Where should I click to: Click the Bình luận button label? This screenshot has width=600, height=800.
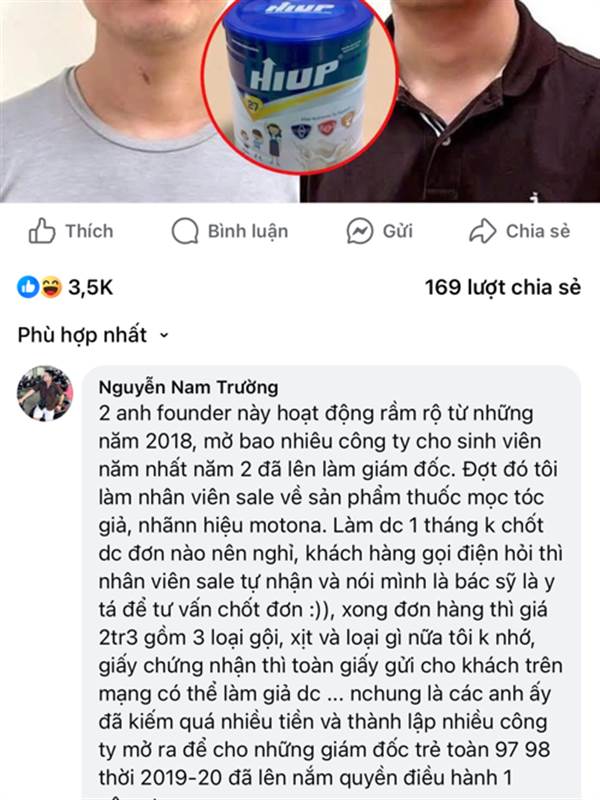pos(248,232)
